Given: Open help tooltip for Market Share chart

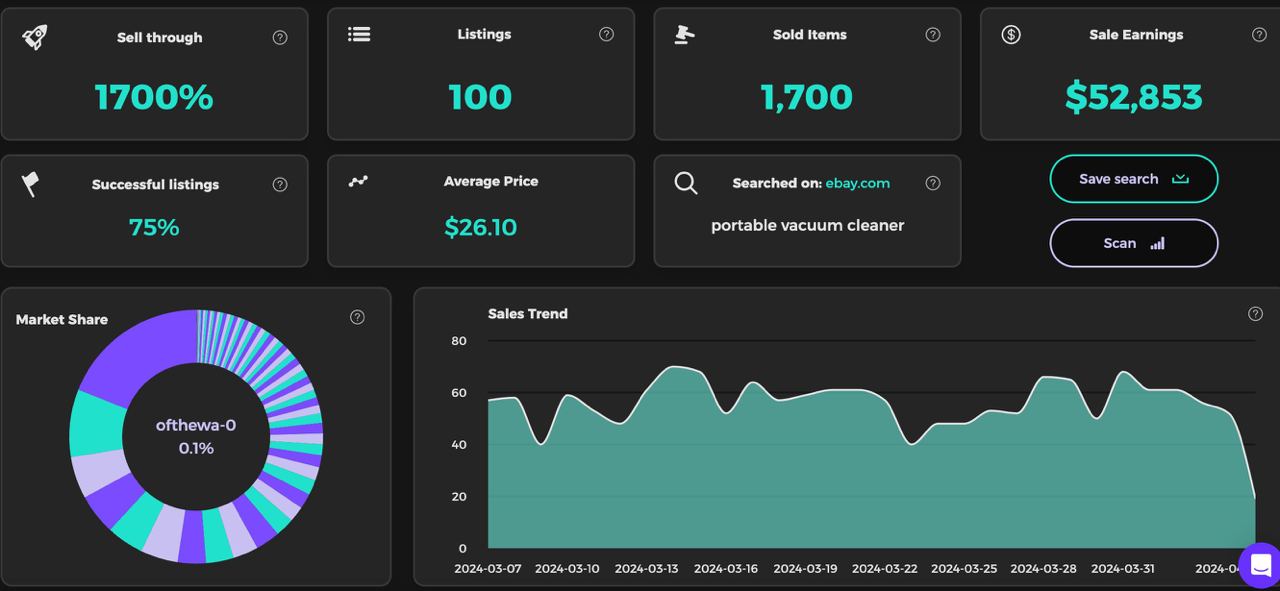Looking at the screenshot, I should (x=357, y=317).
